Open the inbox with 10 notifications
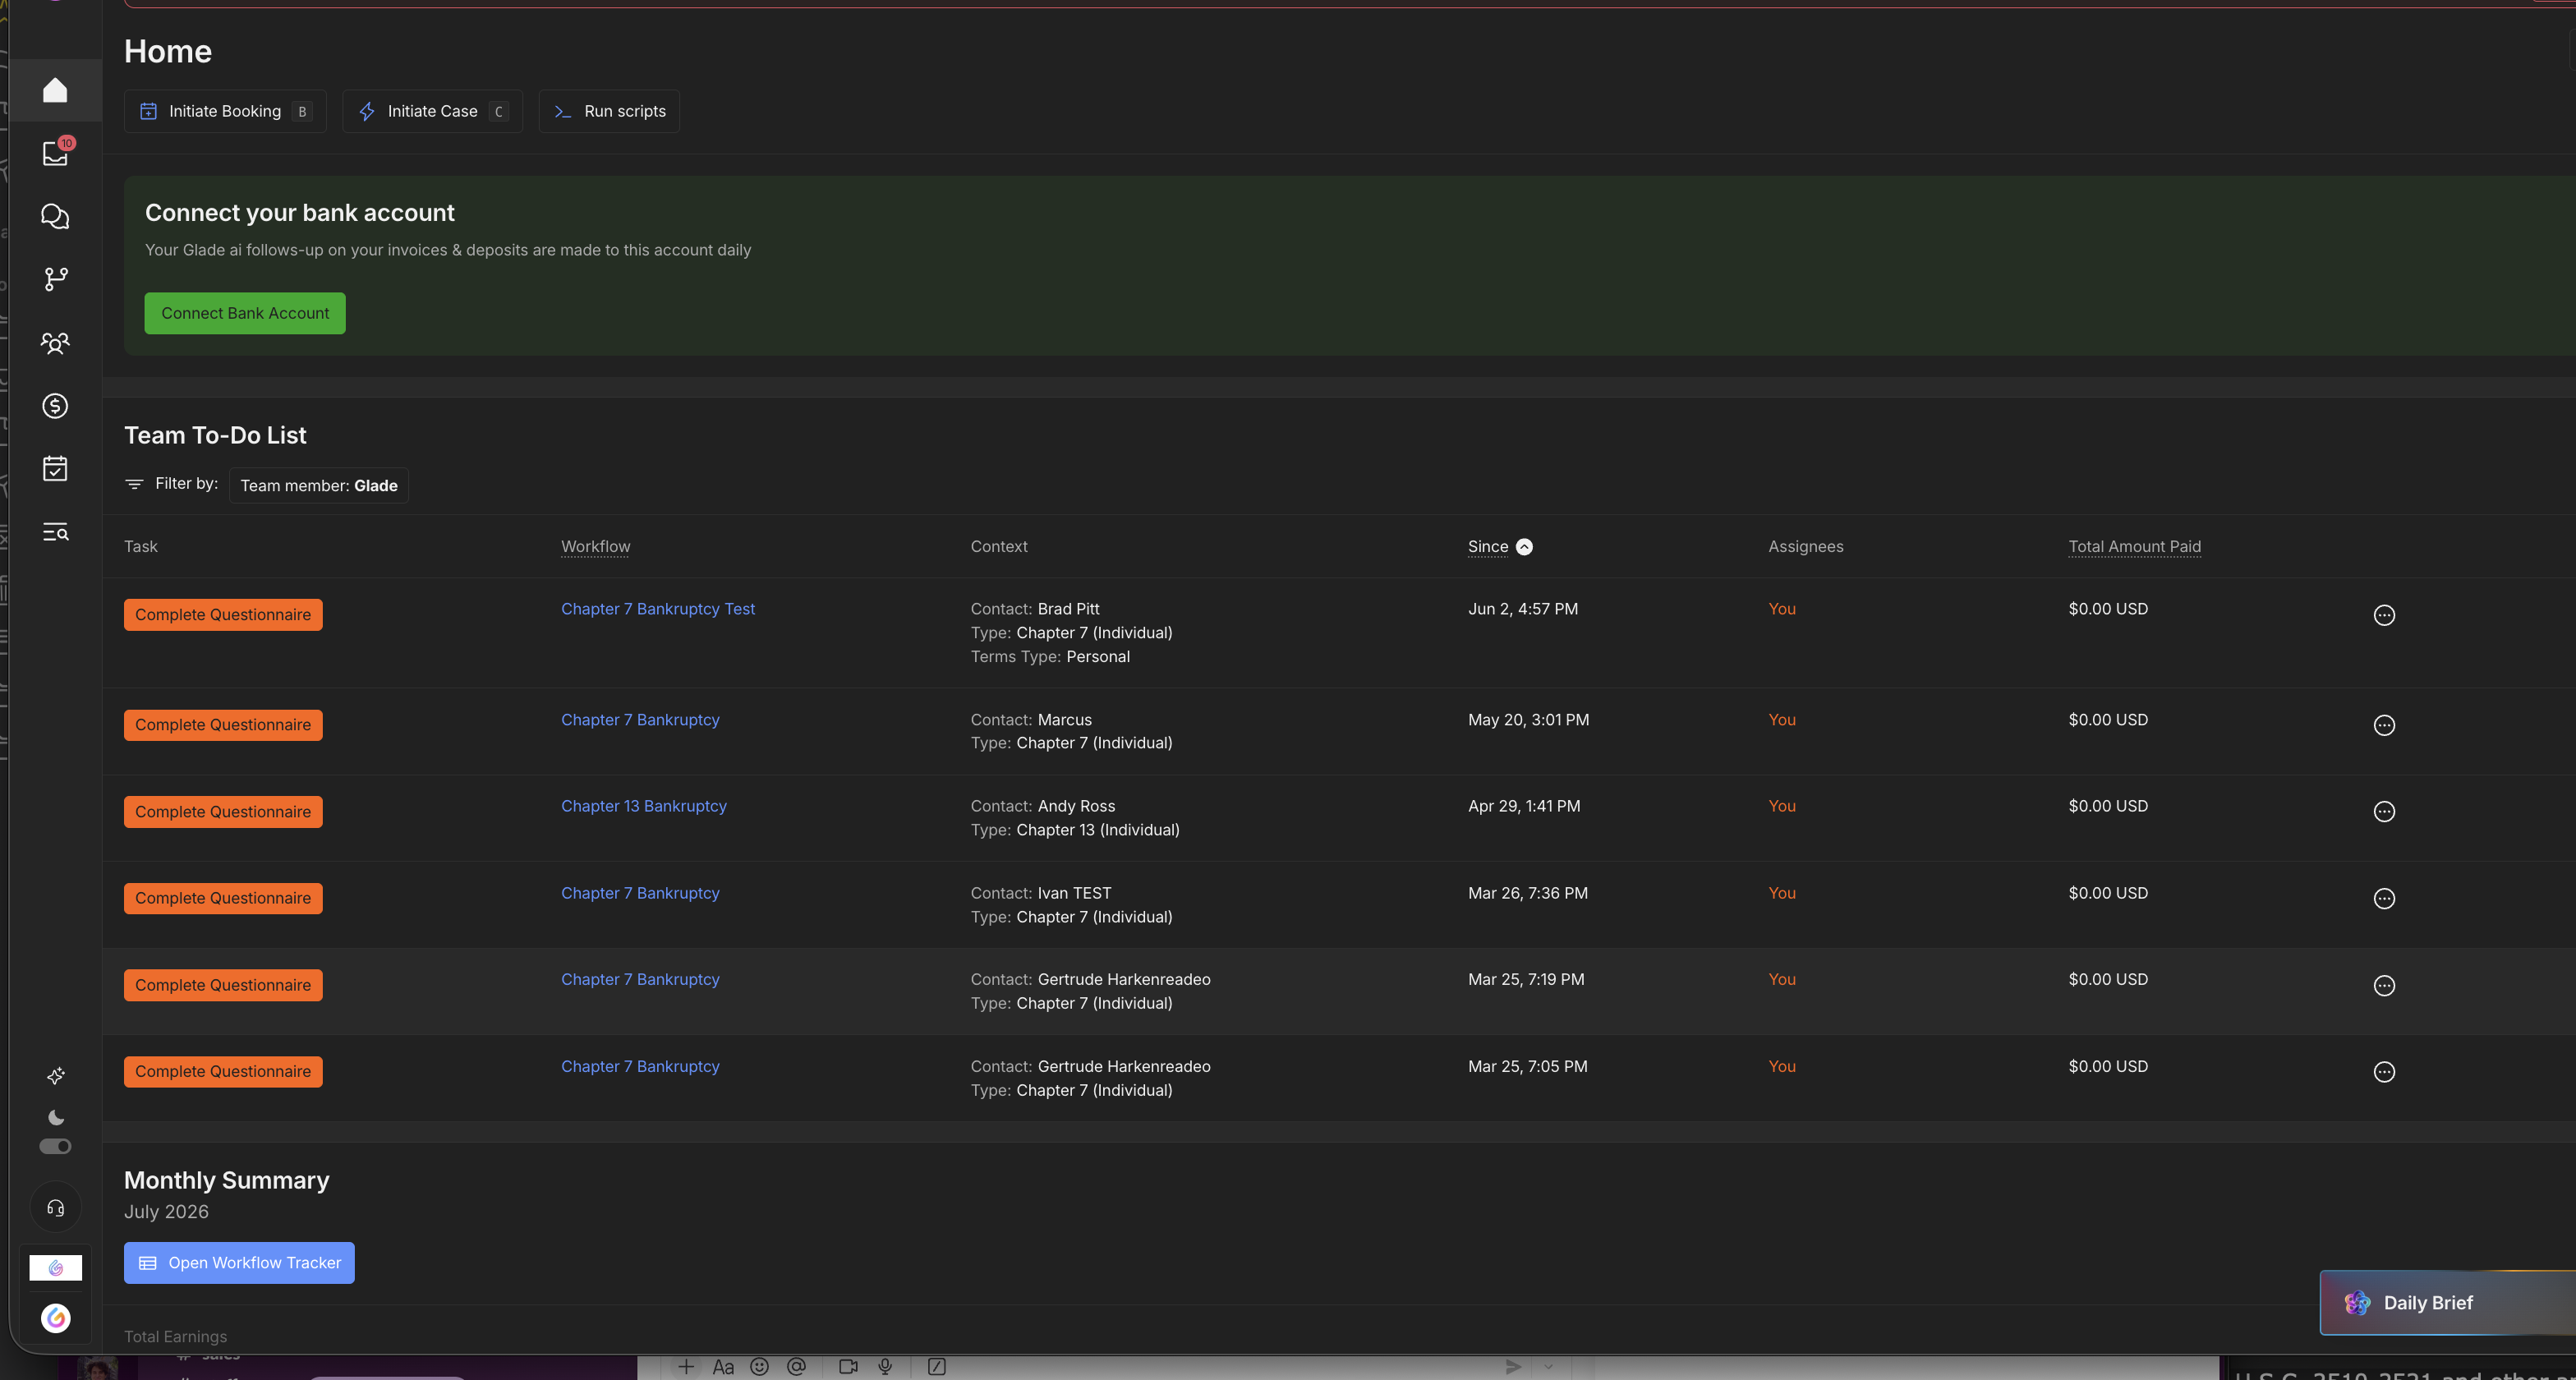The width and height of the screenshot is (2576, 1380). click(x=55, y=152)
